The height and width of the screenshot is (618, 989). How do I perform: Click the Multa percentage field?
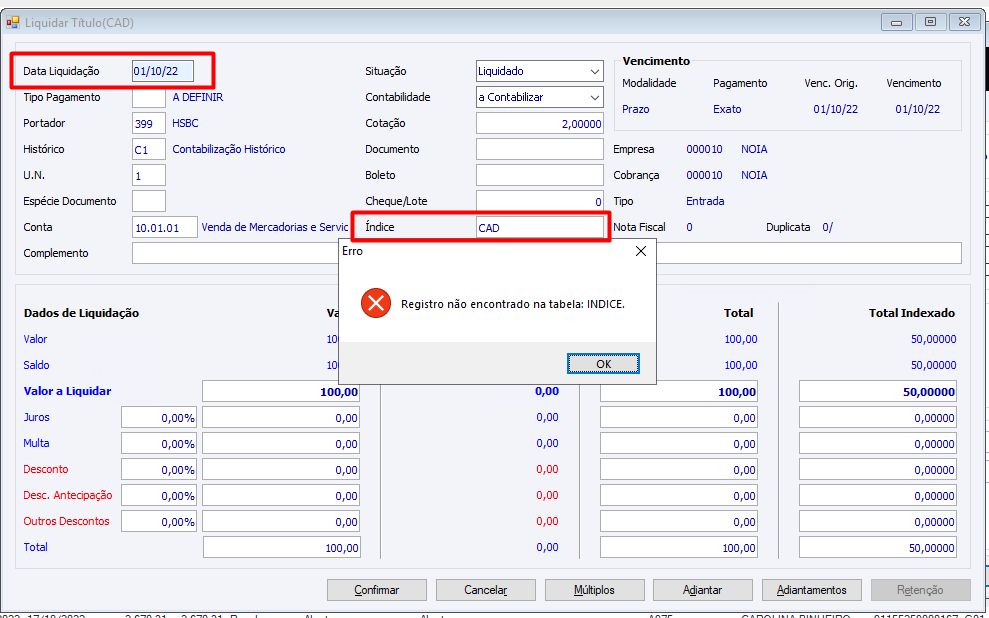tap(159, 443)
